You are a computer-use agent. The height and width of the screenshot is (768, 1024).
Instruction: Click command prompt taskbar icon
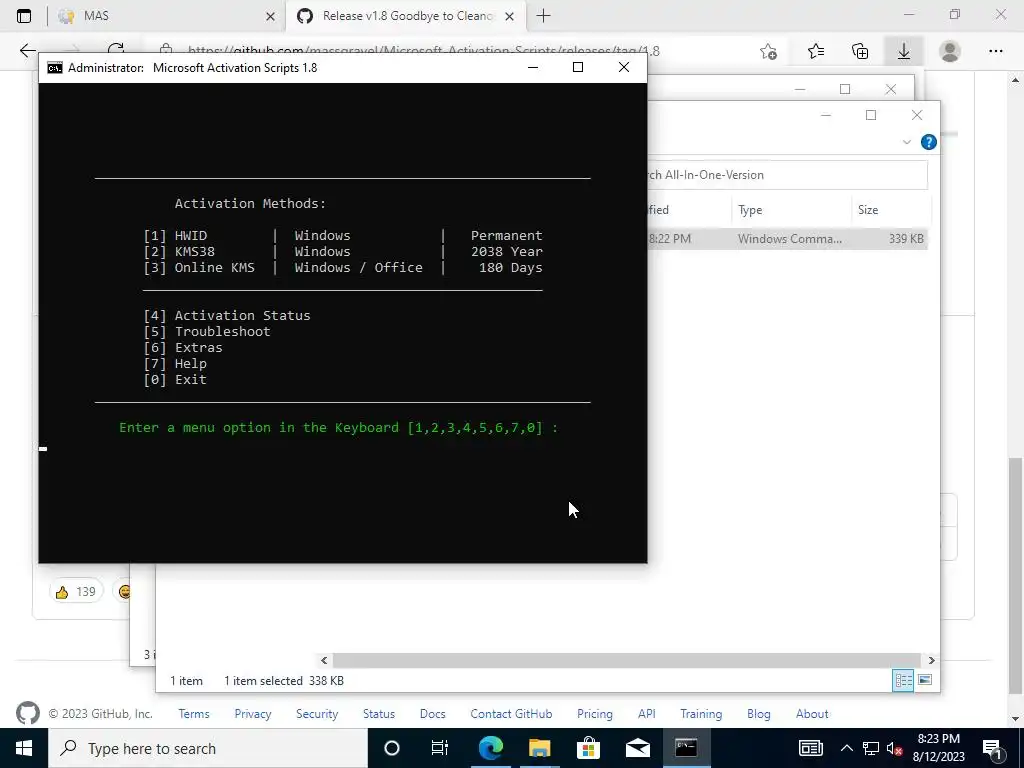[x=686, y=748]
